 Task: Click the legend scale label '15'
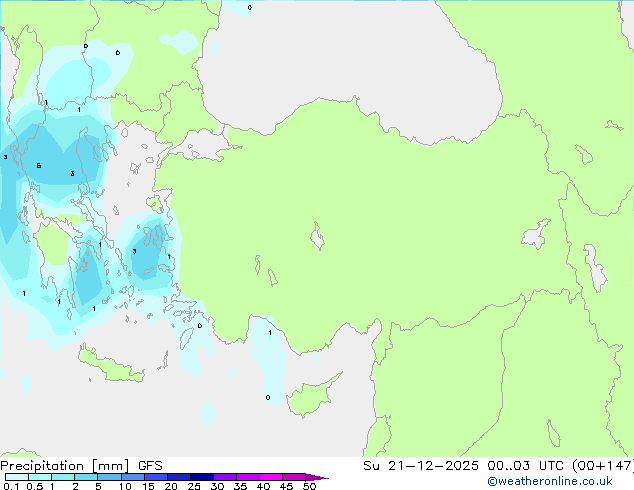pos(148,486)
